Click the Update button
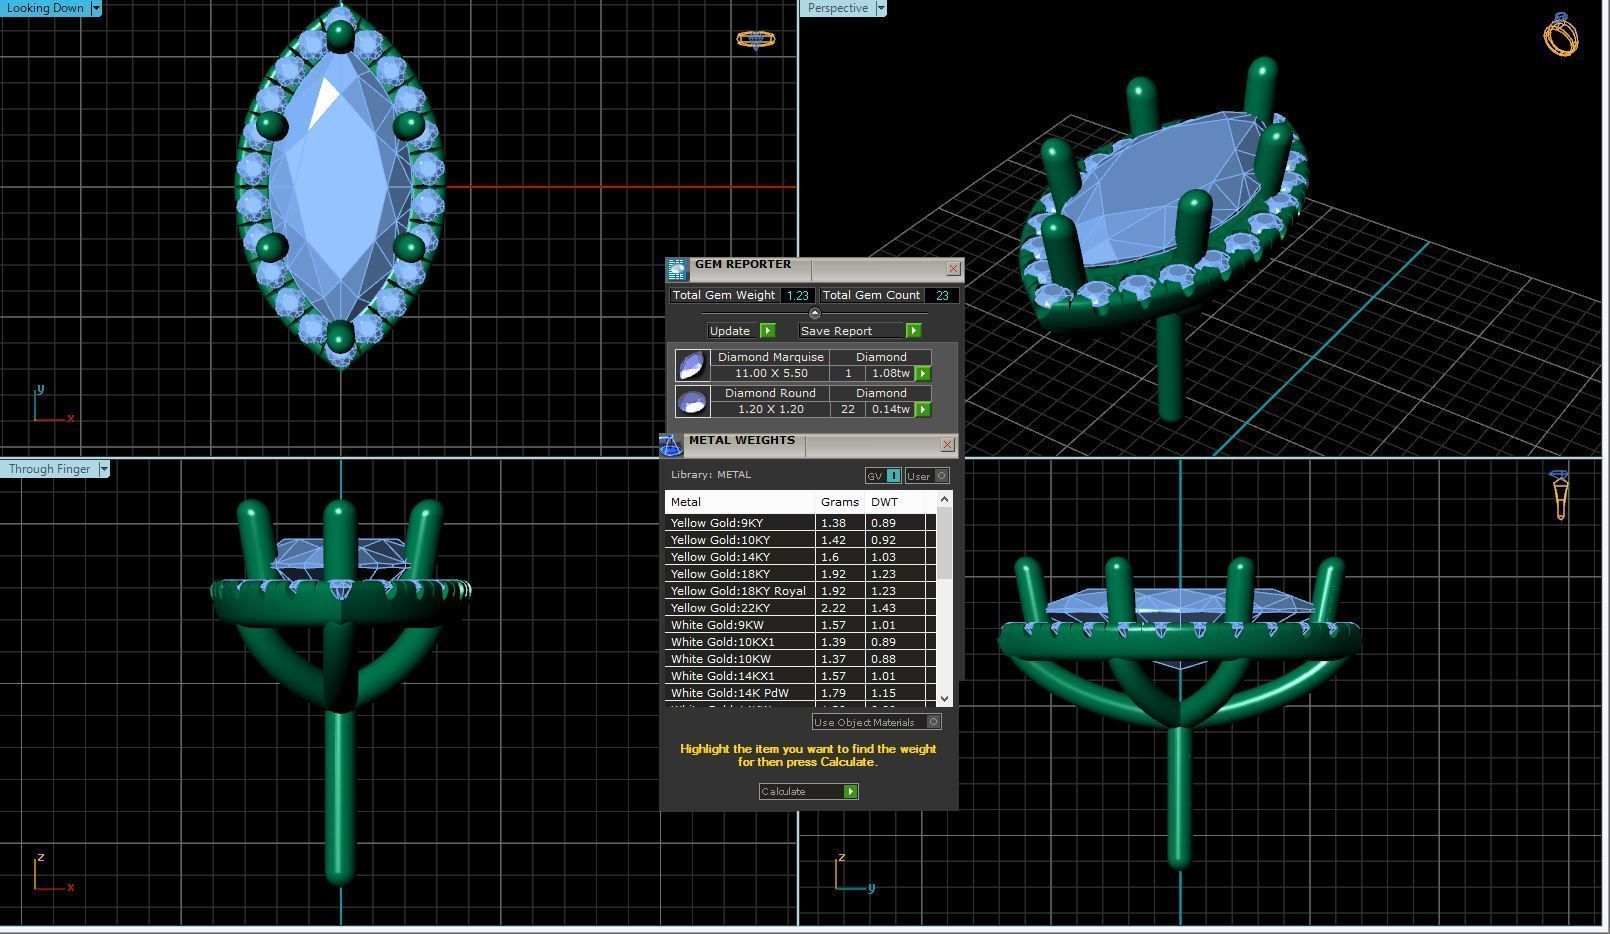Image resolution: width=1610 pixels, height=934 pixels. tap(741, 331)
